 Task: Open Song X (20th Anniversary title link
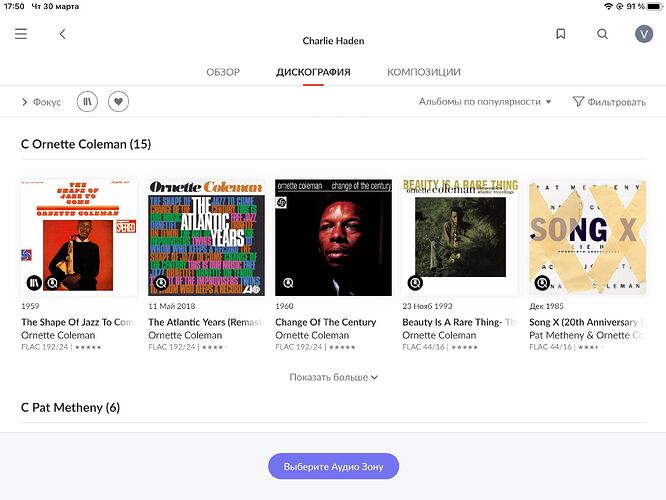click(x=587, y=322)
